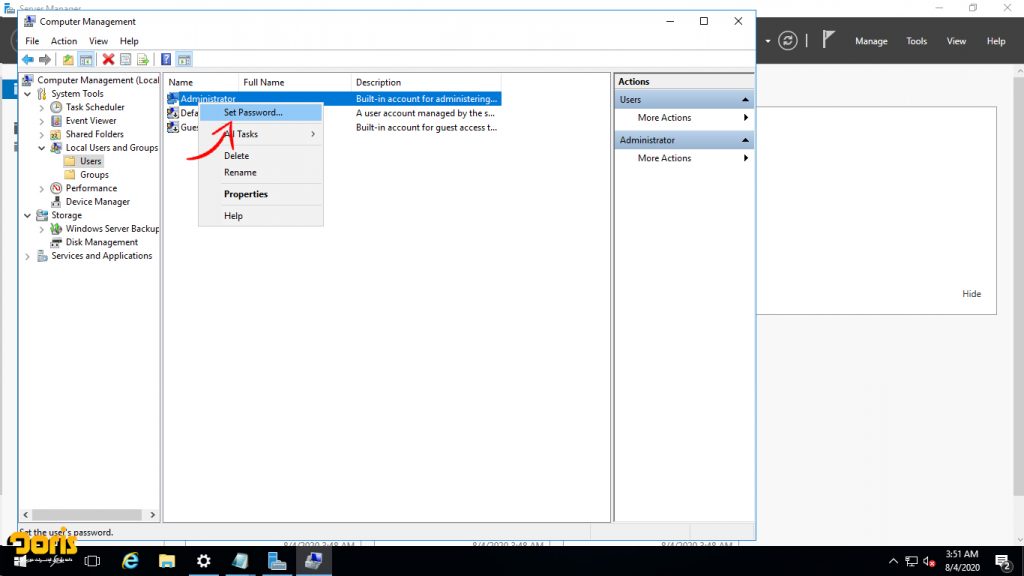1024x576 pixels.
Task: Open Shared Folders node
Action: tap(94, 134)
